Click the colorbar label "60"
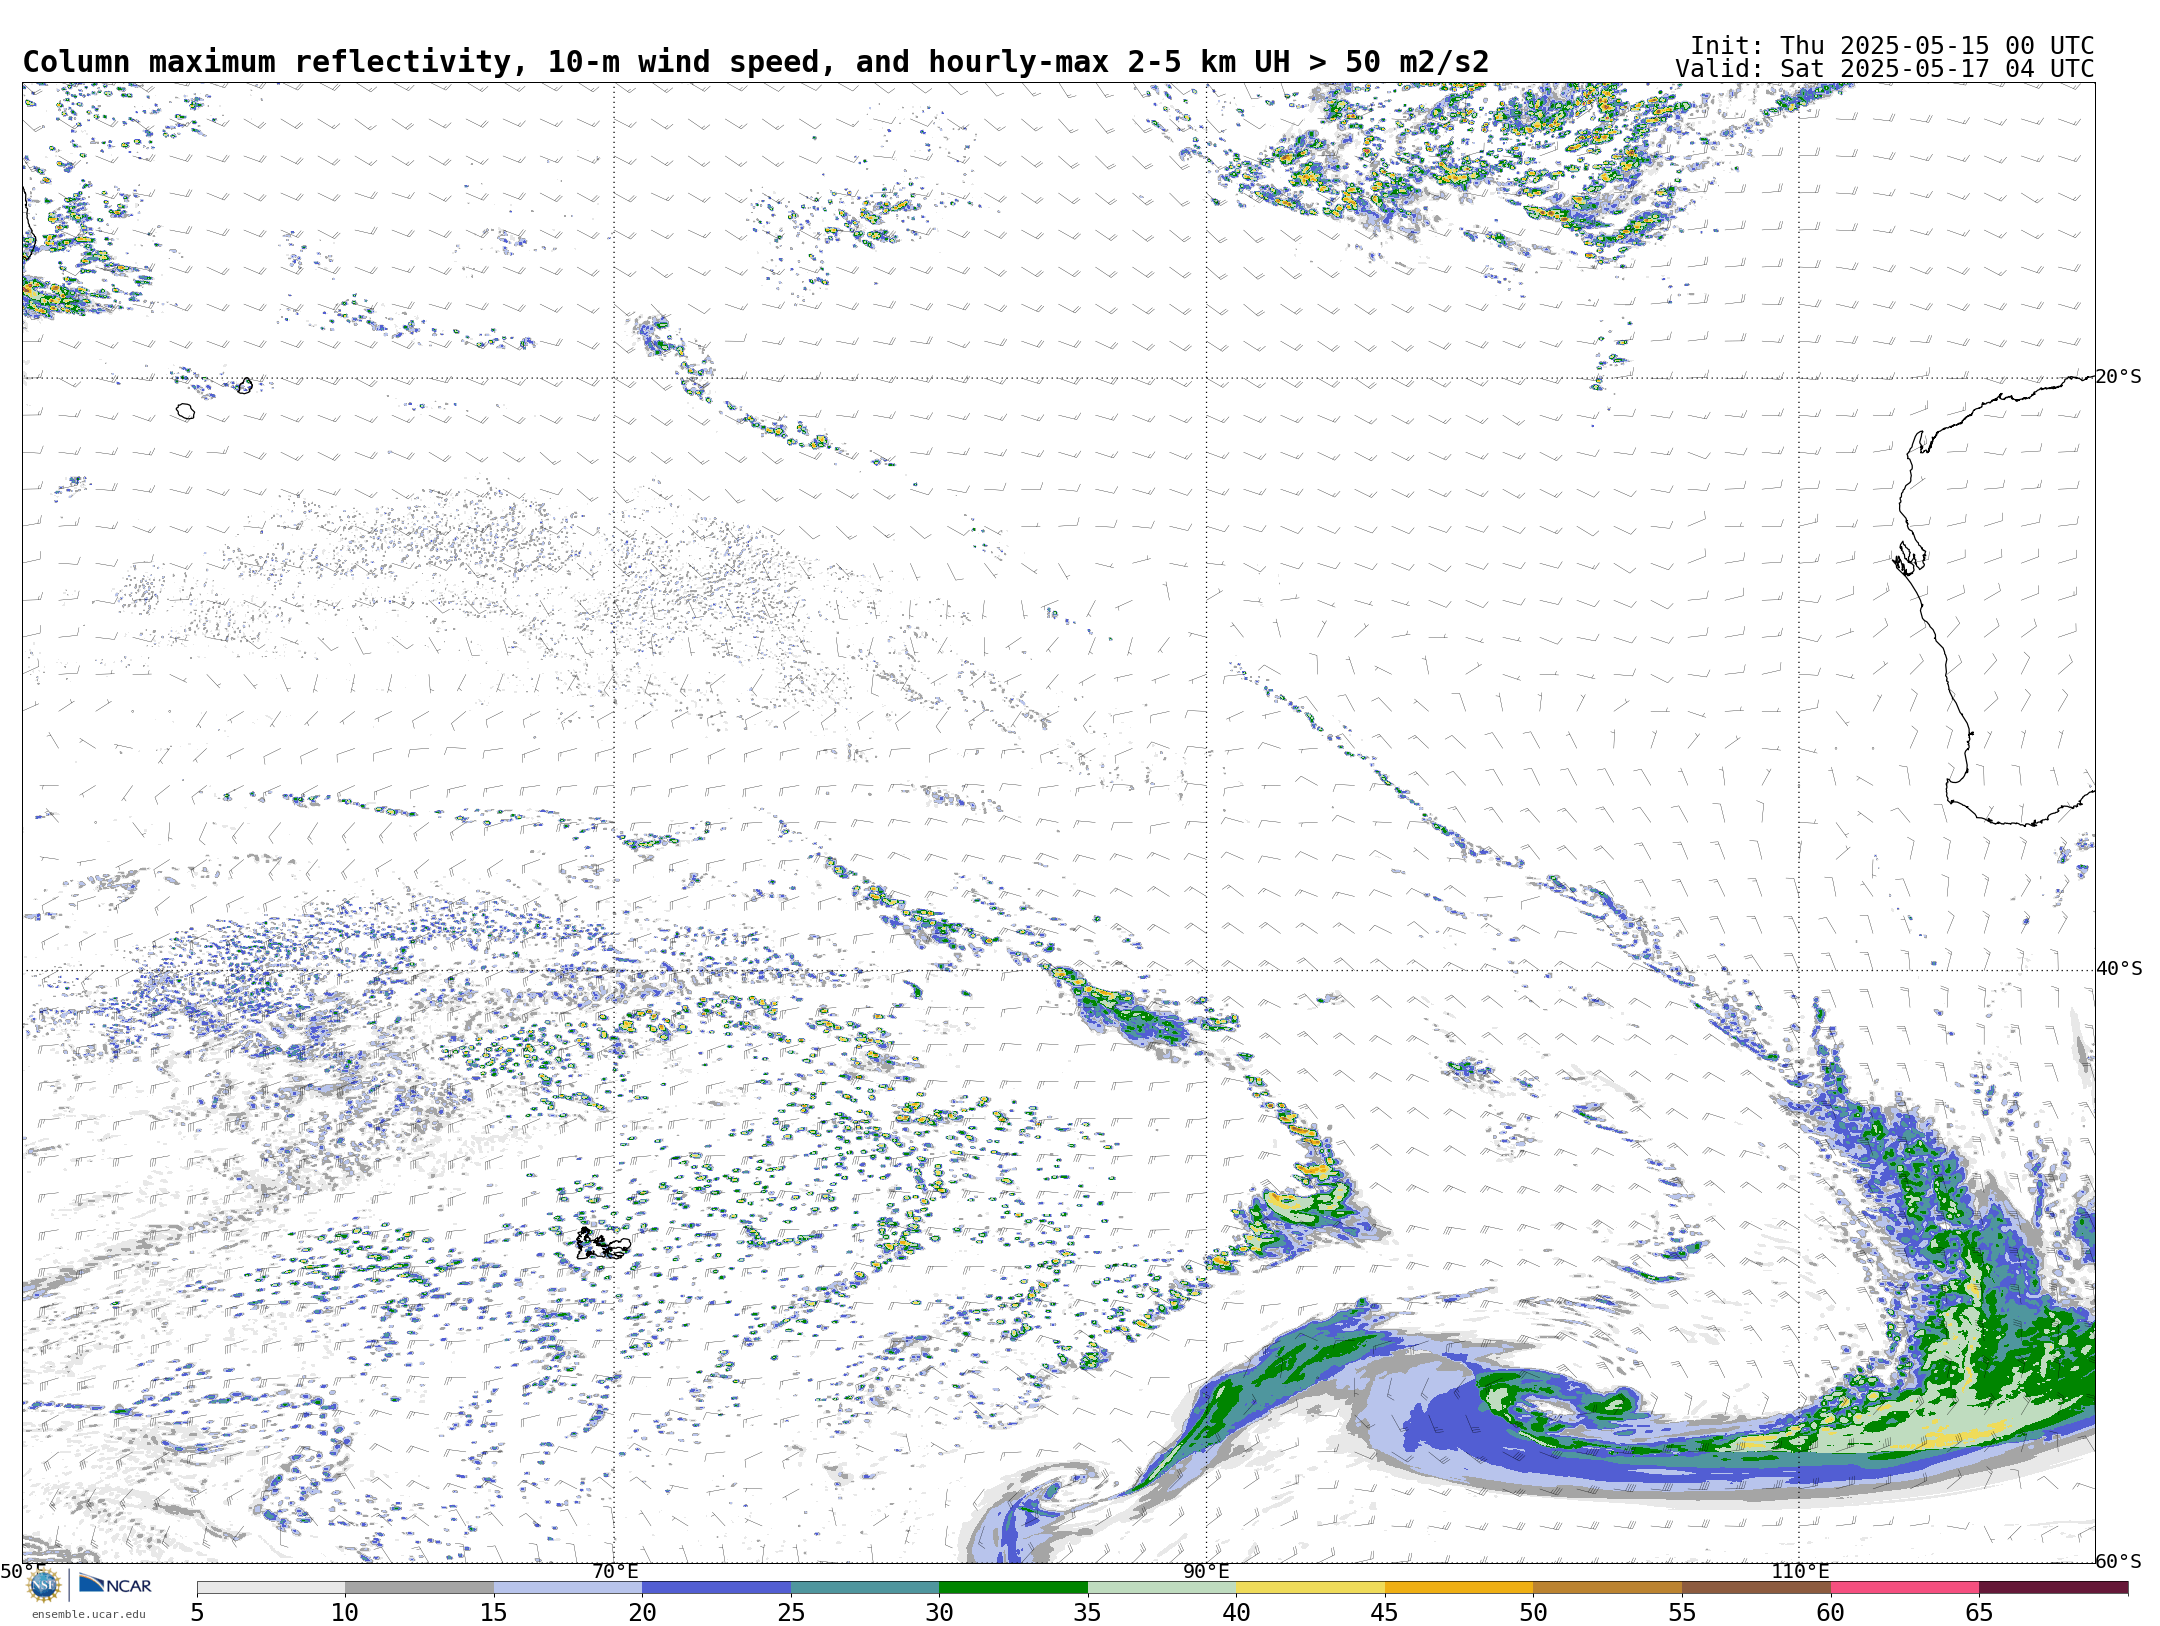Image resolution: width=2160 pixels, height=1626 pixels. 1831,1613
